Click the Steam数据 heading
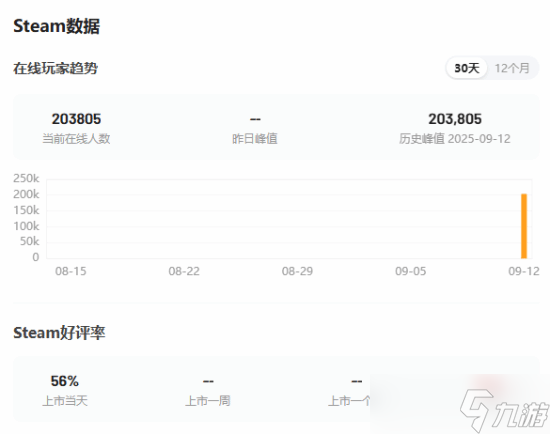 [56, 26]
